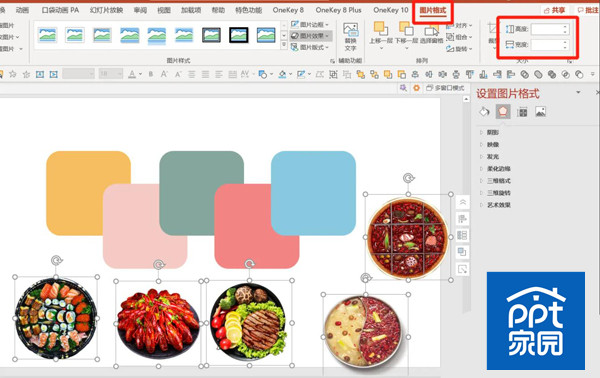Open the OneKey 8 ribbon tab
This screenshot has height=378, width=600.
click(x=288, y=10)
